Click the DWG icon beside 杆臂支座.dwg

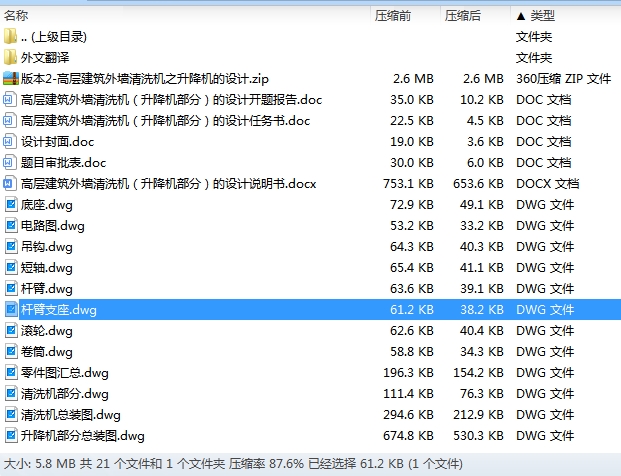[11, 309]
